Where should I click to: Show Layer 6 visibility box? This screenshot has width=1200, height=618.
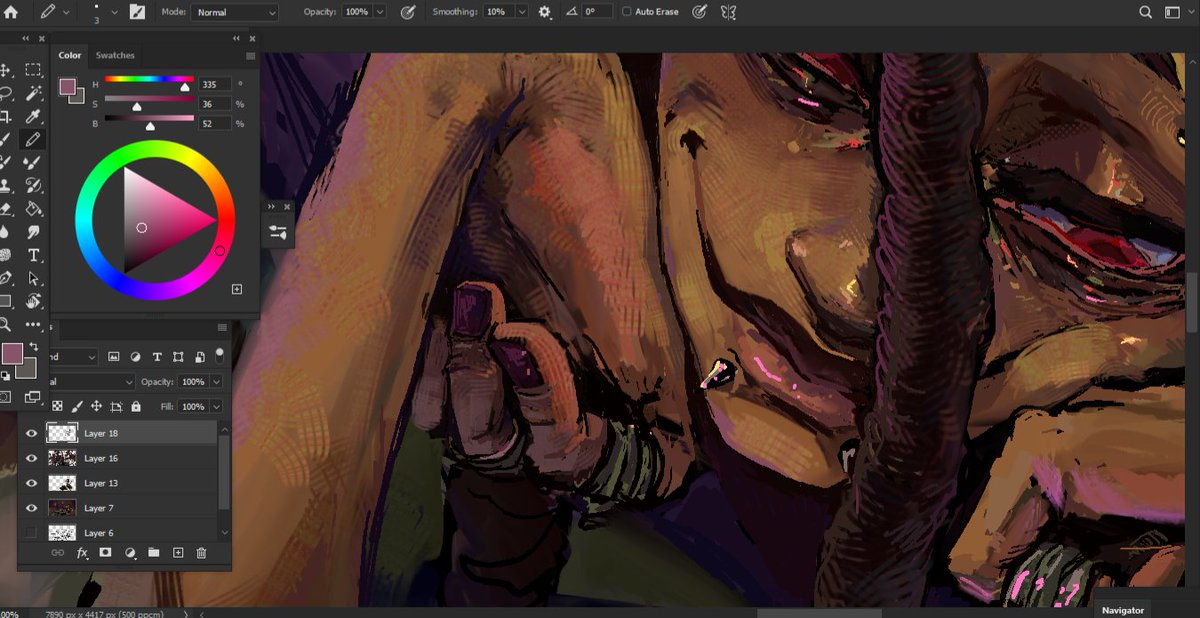[x=31, y=533]
